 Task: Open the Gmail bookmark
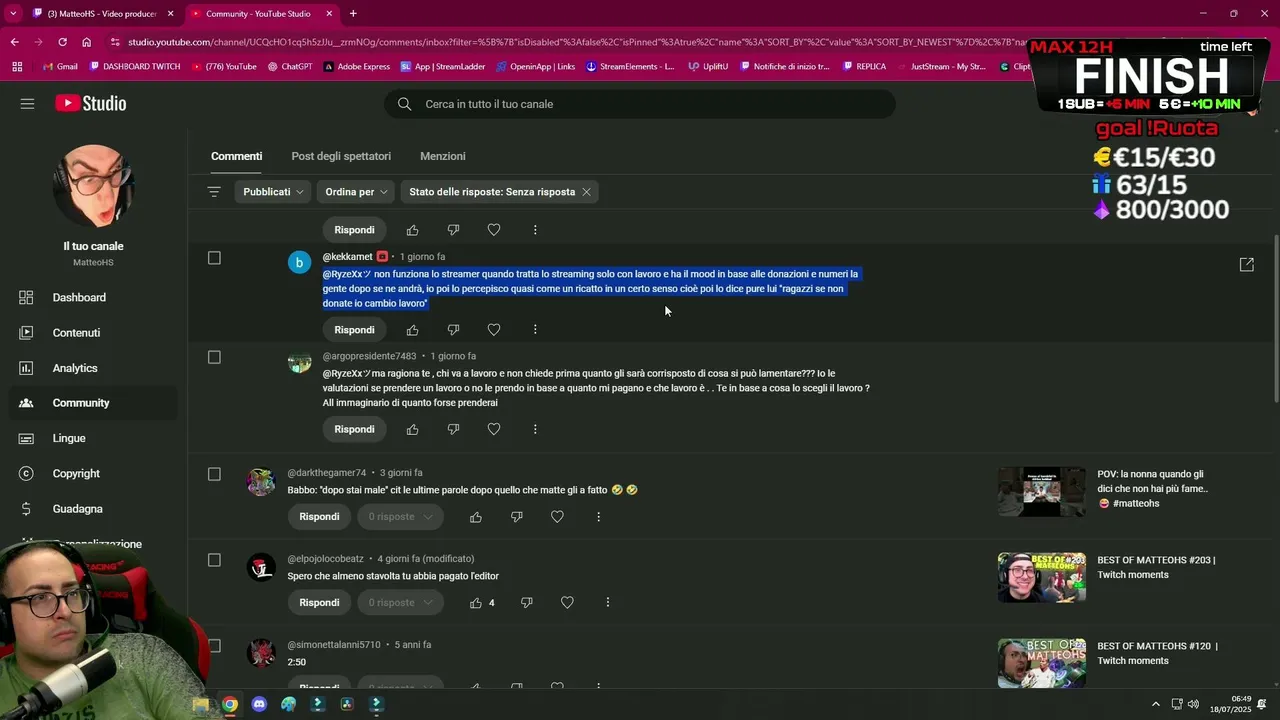[x=60, y=67]
